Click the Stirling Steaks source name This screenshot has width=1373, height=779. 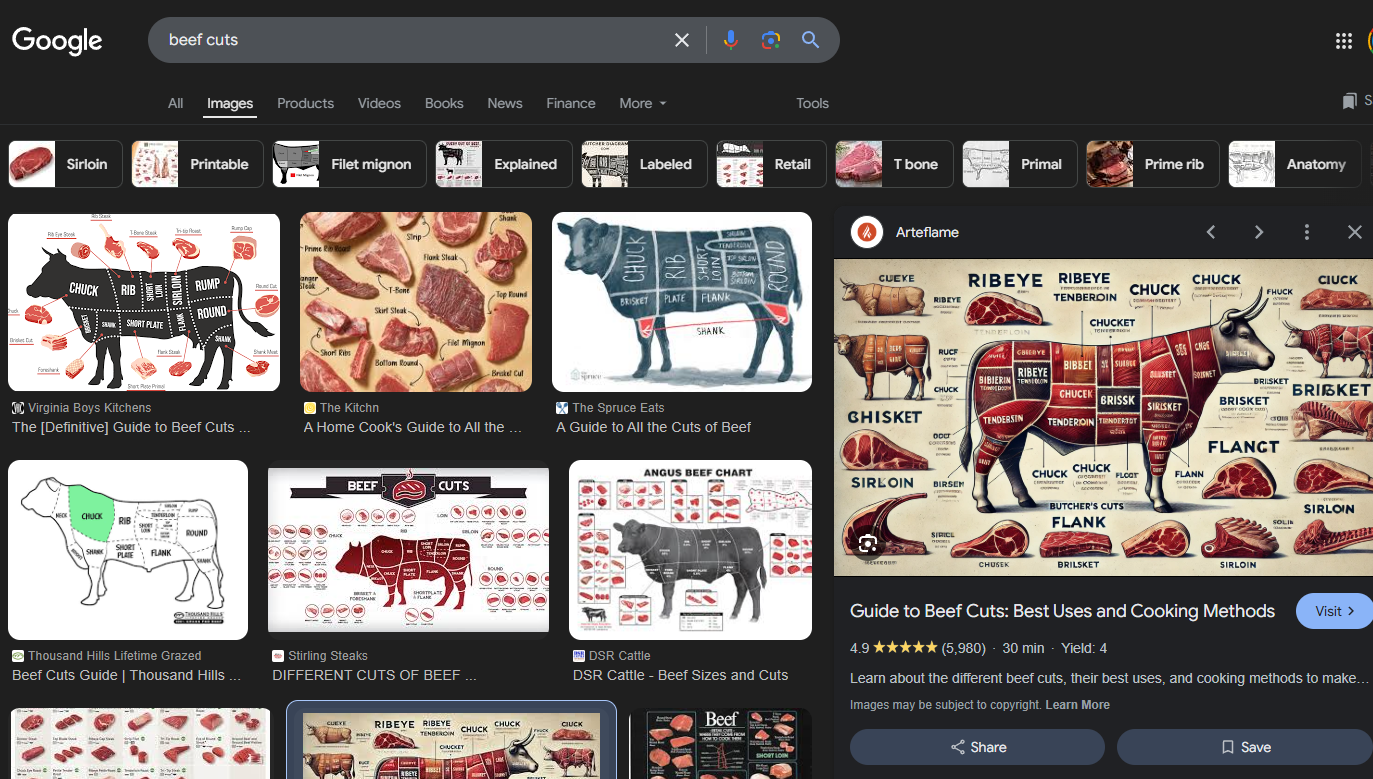coord(328,655)
